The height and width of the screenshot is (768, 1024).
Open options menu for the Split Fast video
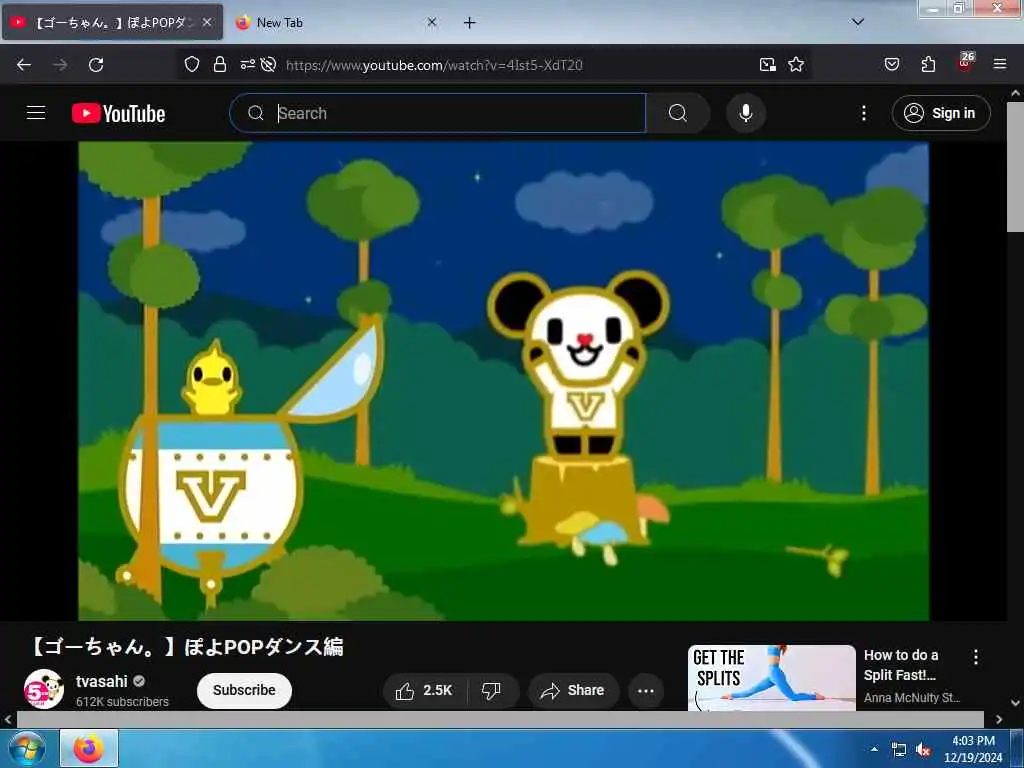point(976,657)
